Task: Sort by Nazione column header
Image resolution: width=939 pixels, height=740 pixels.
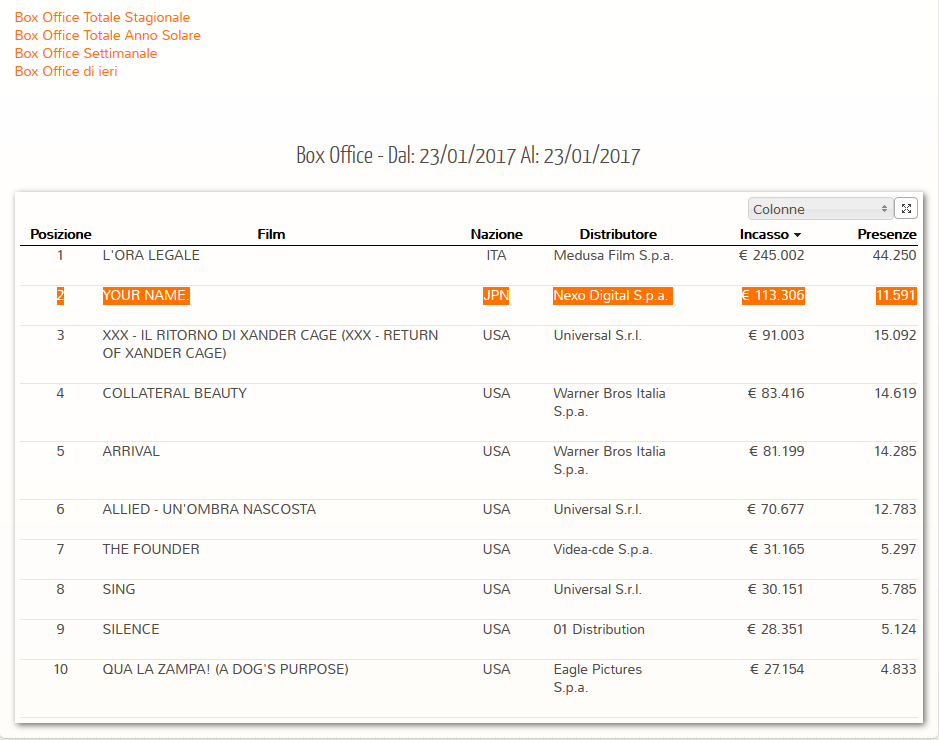Action: click(496, 234)
